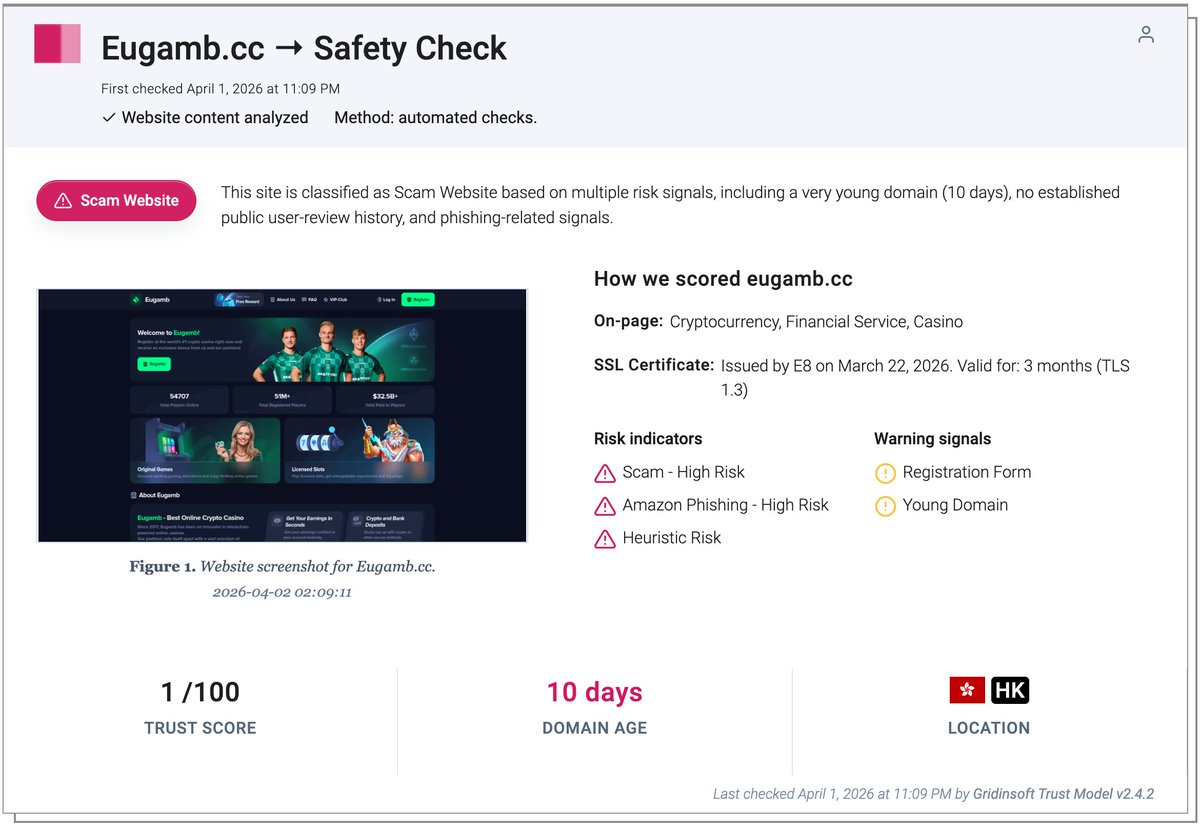This screenshot has width=1200, height=826.
Task: Click the Scam High Risk warning triangle icon
Action: pyautogui.click(x=605, y=473)
